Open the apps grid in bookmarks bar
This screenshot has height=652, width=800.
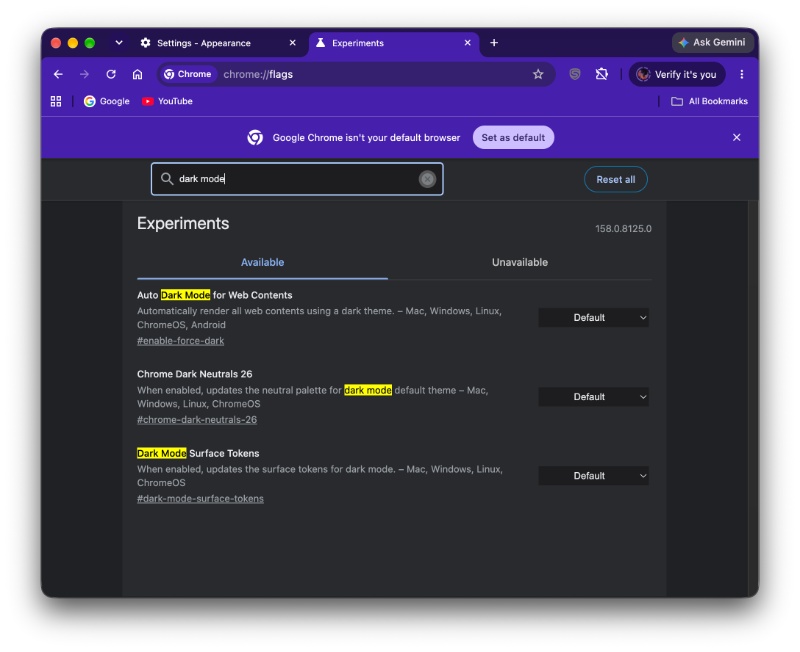(56, 102)
